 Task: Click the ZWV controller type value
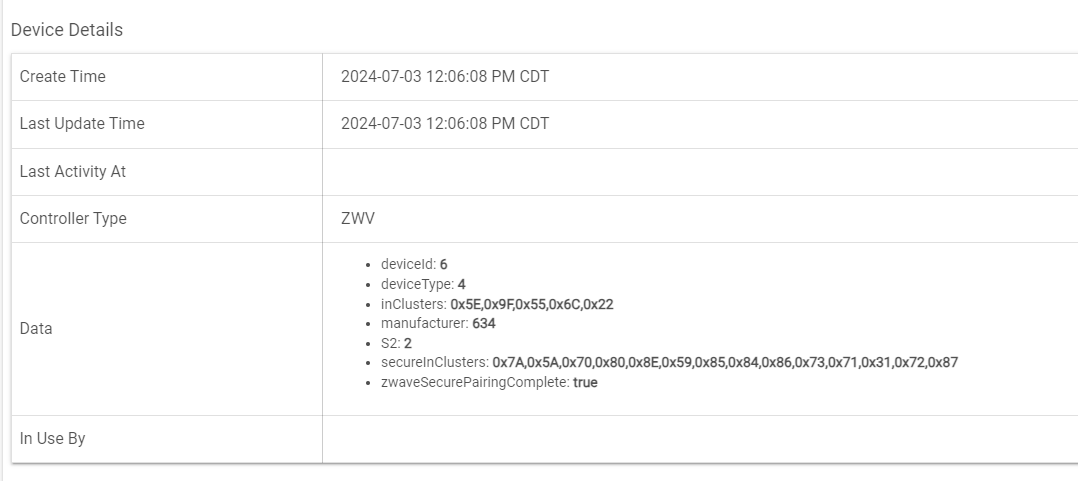point(358,219)
